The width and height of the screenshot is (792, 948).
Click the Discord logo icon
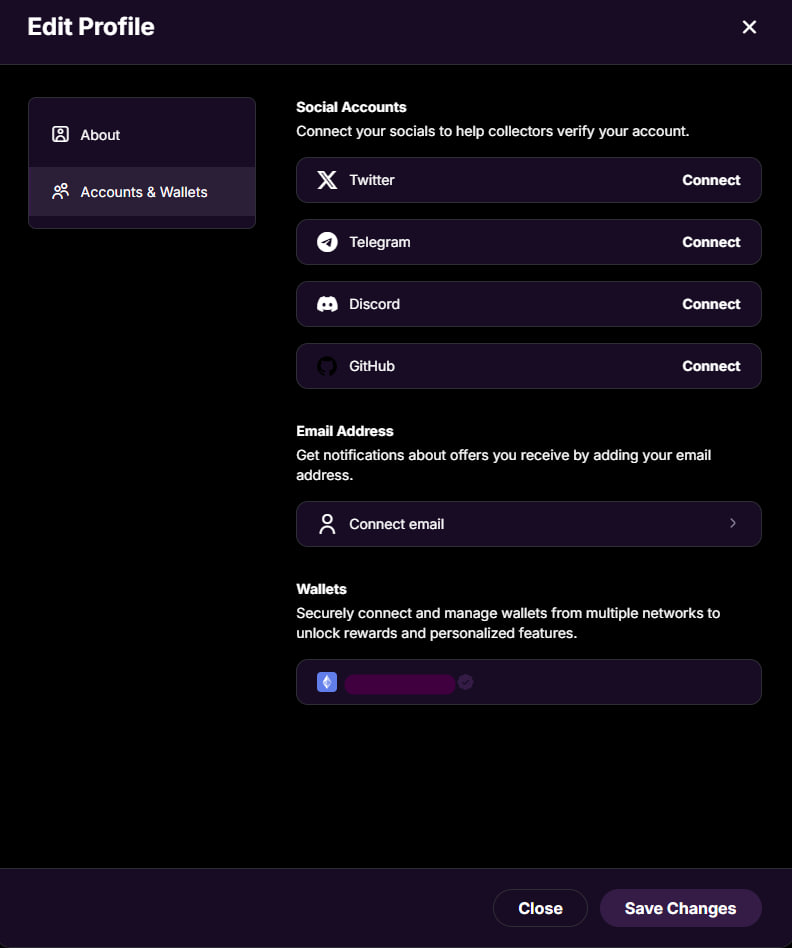tap(327, 304)
